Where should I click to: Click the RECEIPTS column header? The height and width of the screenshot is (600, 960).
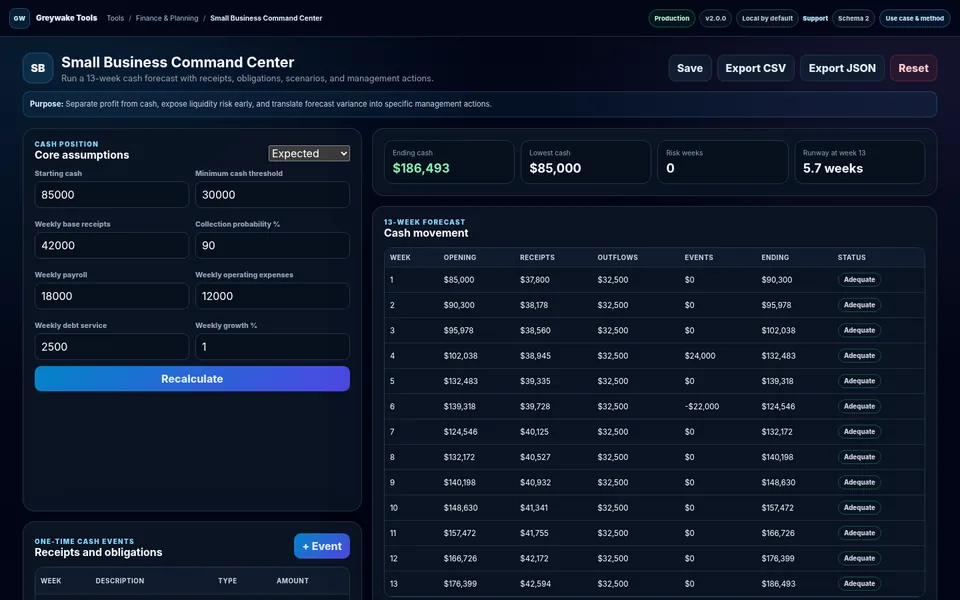(x=537, y=258)
